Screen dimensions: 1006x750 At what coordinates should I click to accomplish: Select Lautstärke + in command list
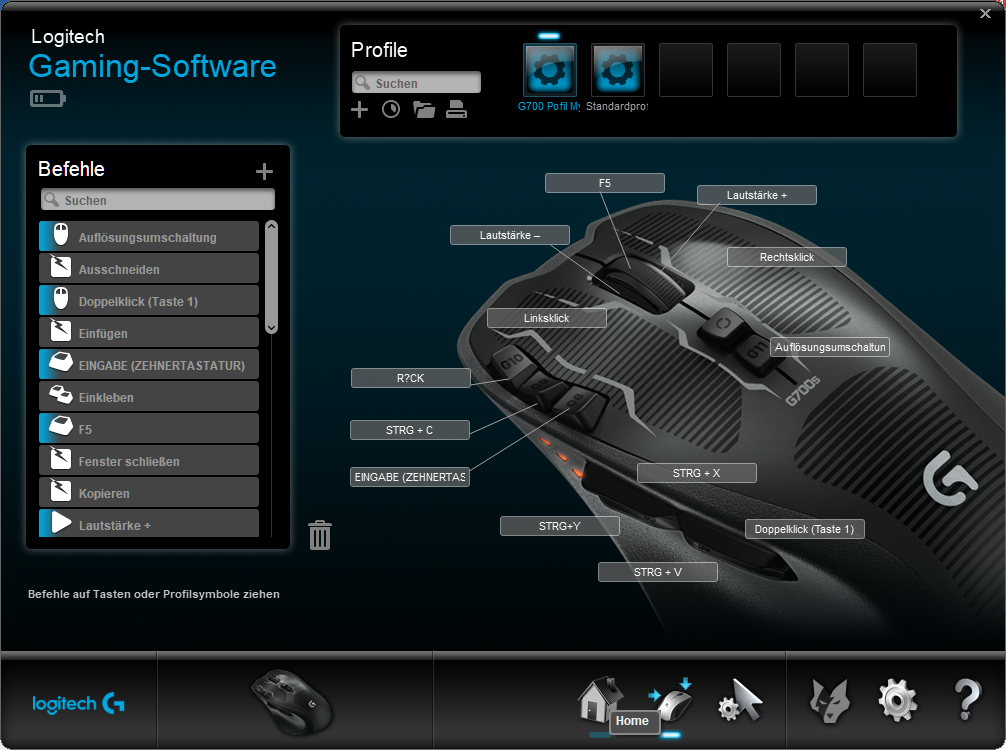[149, 524]
